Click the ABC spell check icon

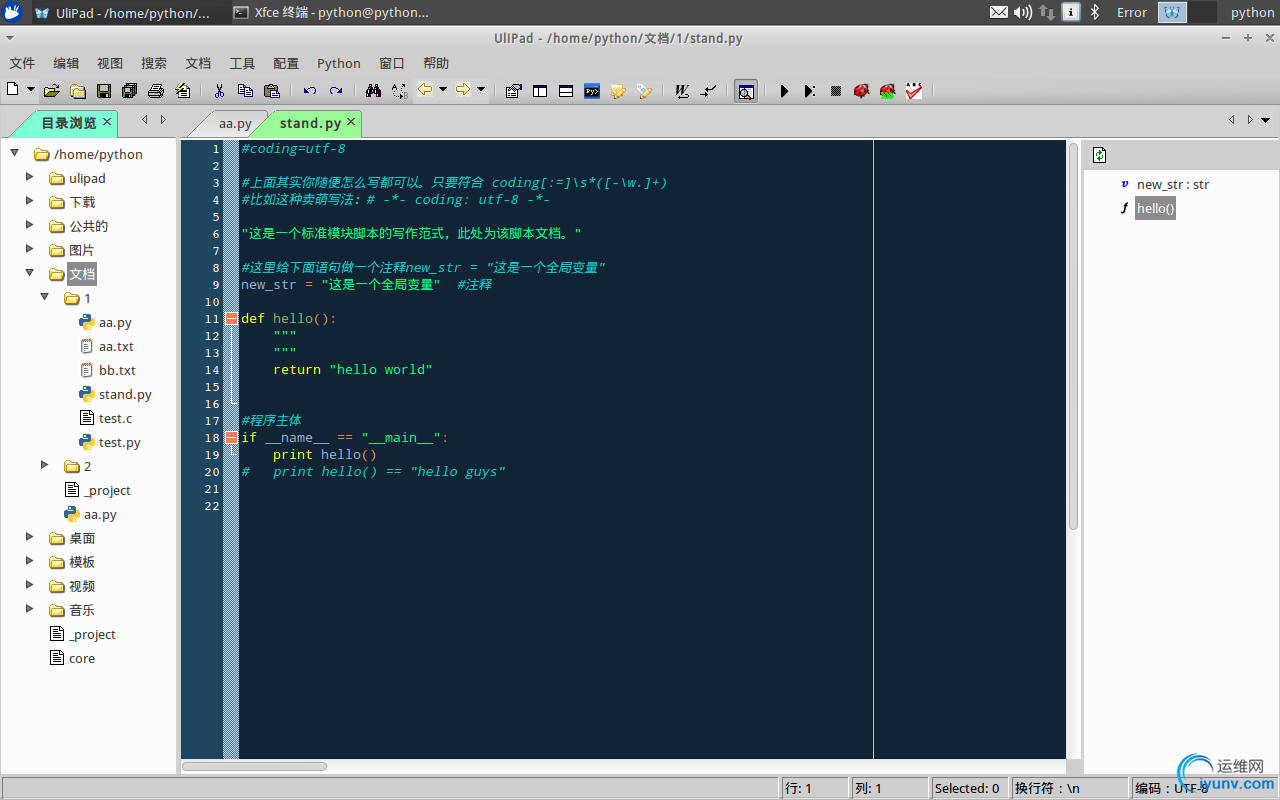click(x=914, y=91)
